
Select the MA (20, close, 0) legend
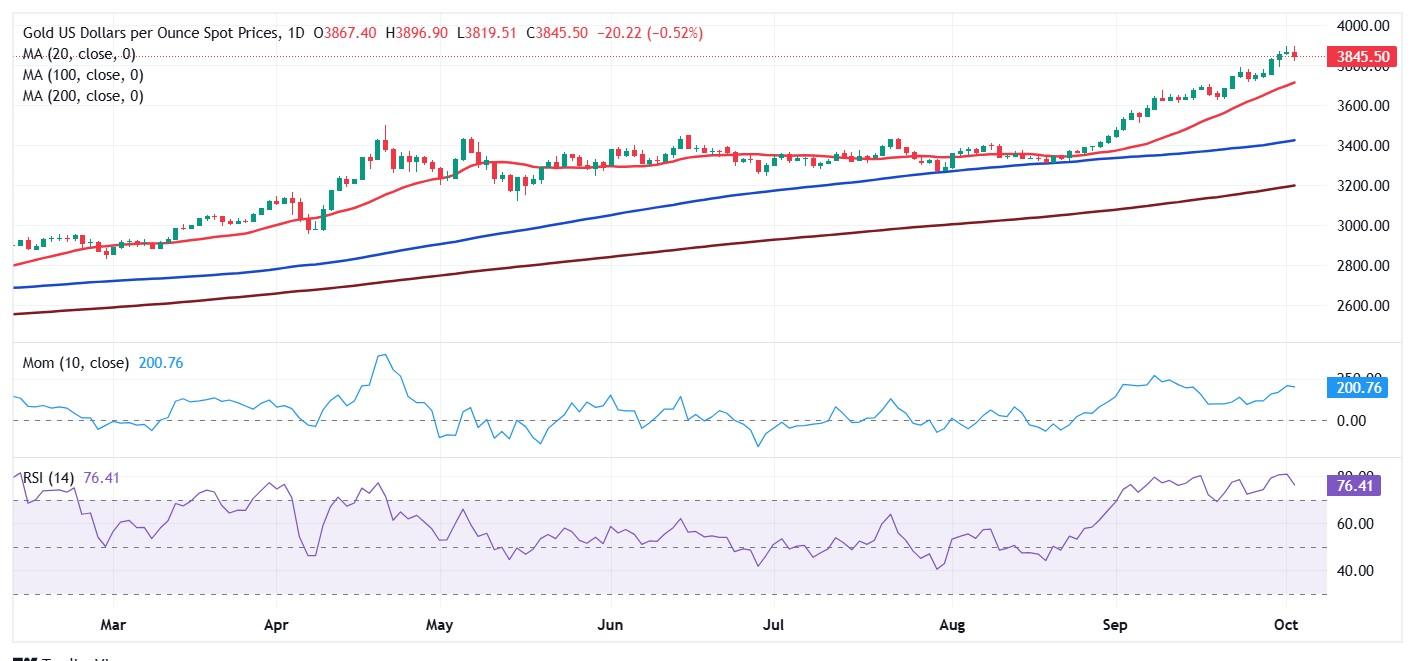82,54
